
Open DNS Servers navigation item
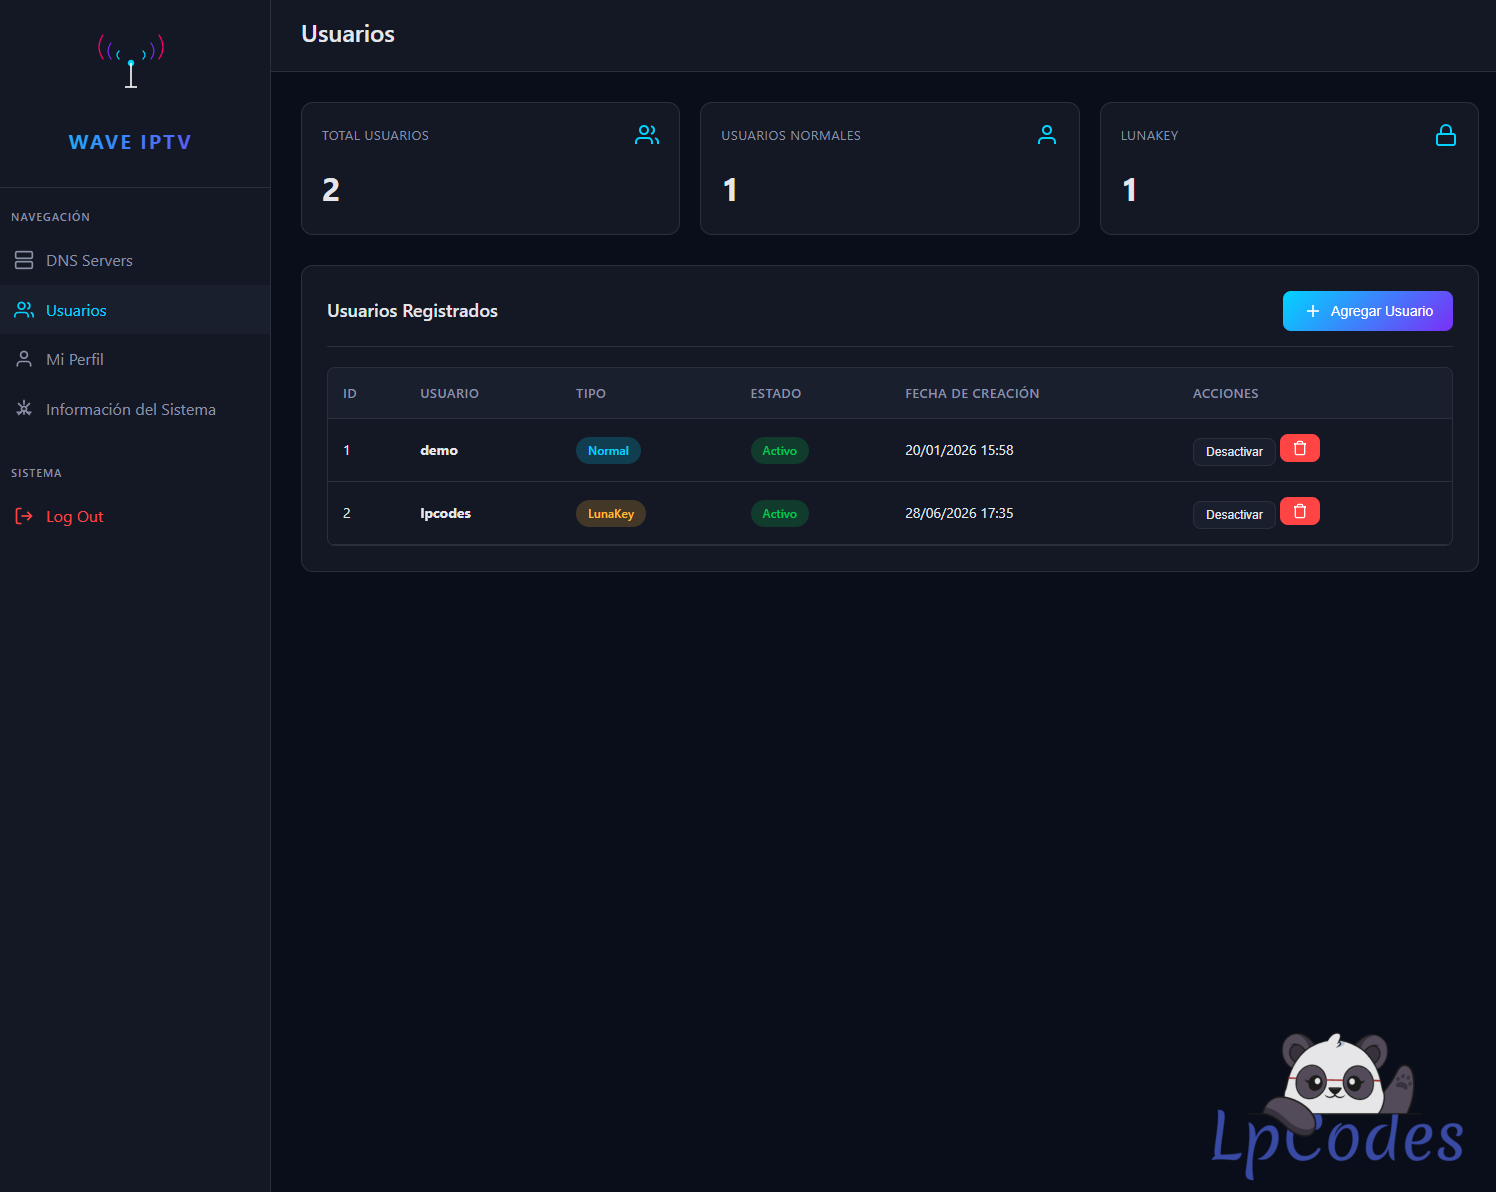point(135,260)
